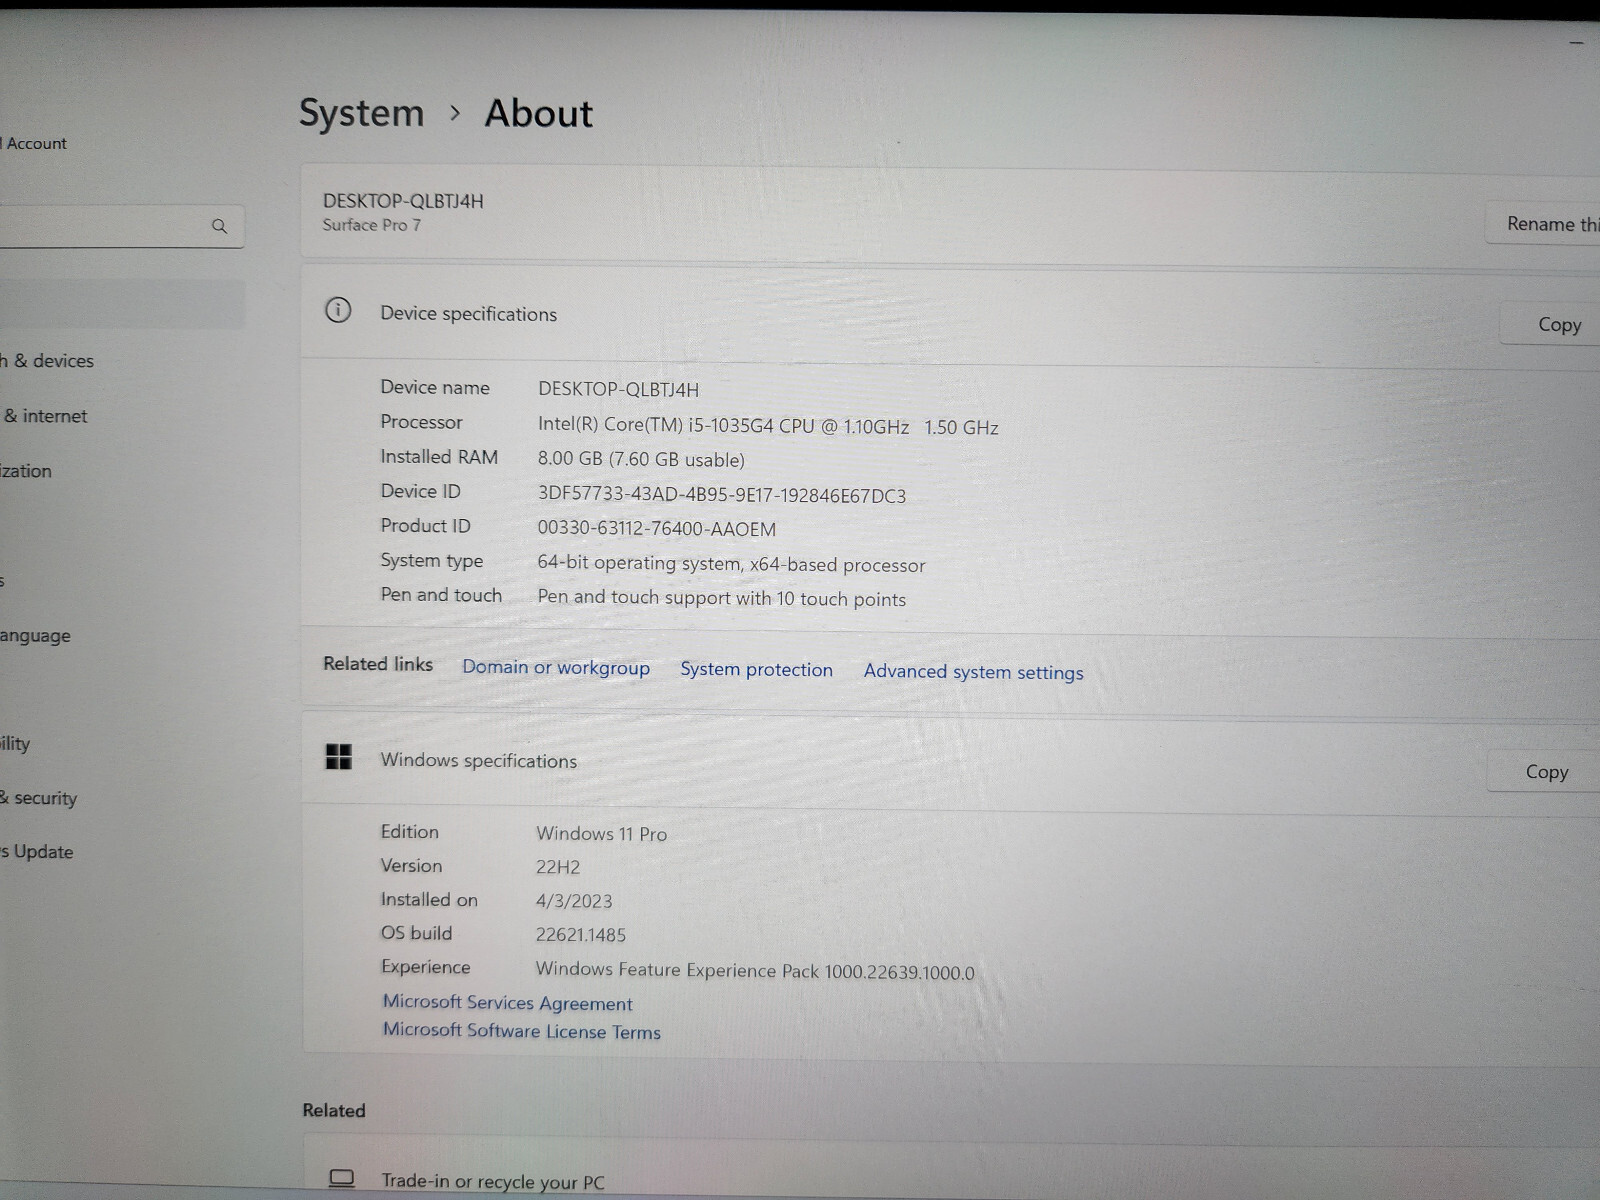Open System protection link
This screenshot has height=1200, width=1600.
point(756,669)
